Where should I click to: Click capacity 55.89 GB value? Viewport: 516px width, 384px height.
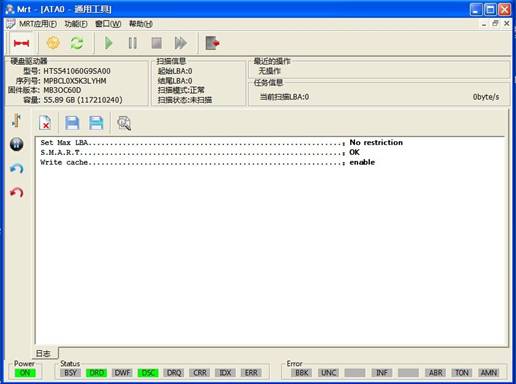pyautogui.click(x=83, y=100)
